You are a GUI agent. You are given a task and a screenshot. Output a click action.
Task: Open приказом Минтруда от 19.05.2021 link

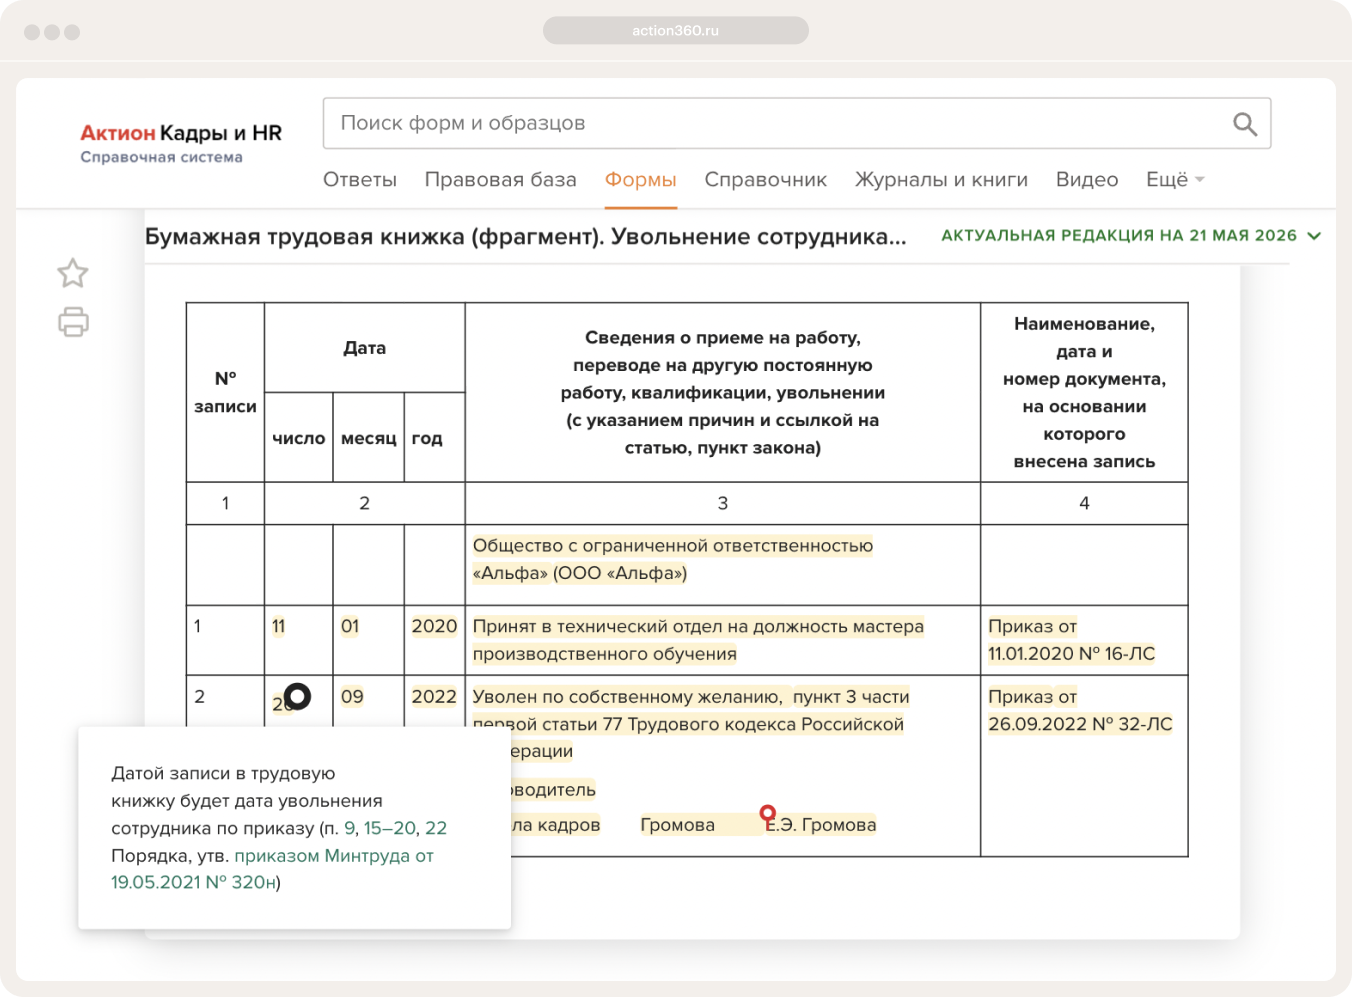point(272,869)
